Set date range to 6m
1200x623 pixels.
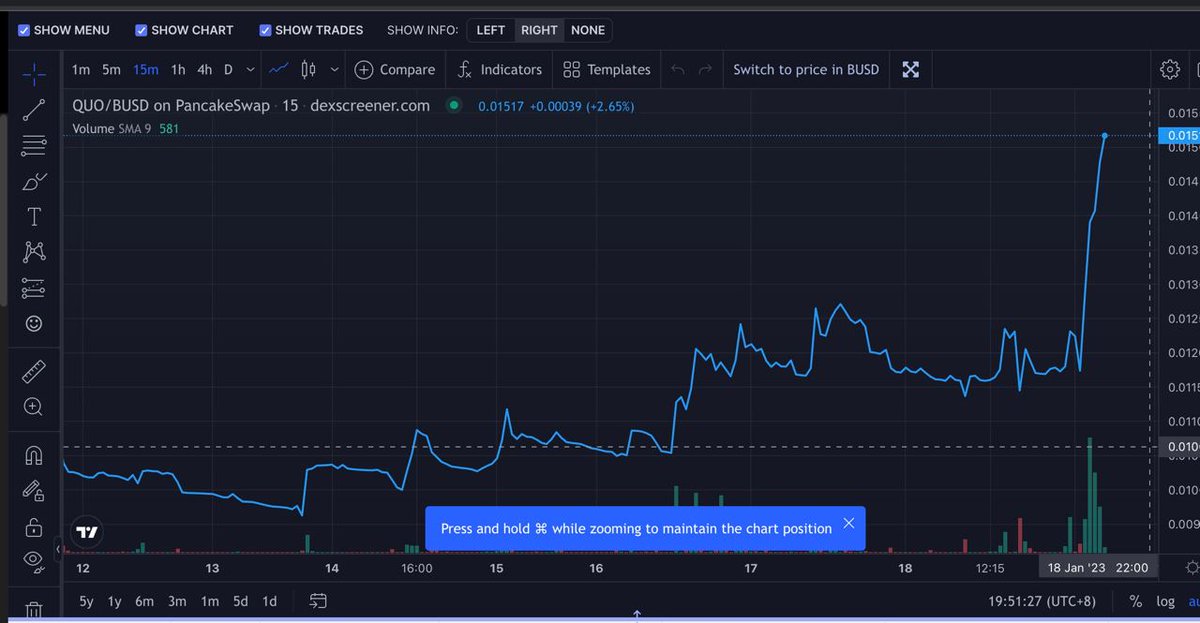[x=145, y=601]
